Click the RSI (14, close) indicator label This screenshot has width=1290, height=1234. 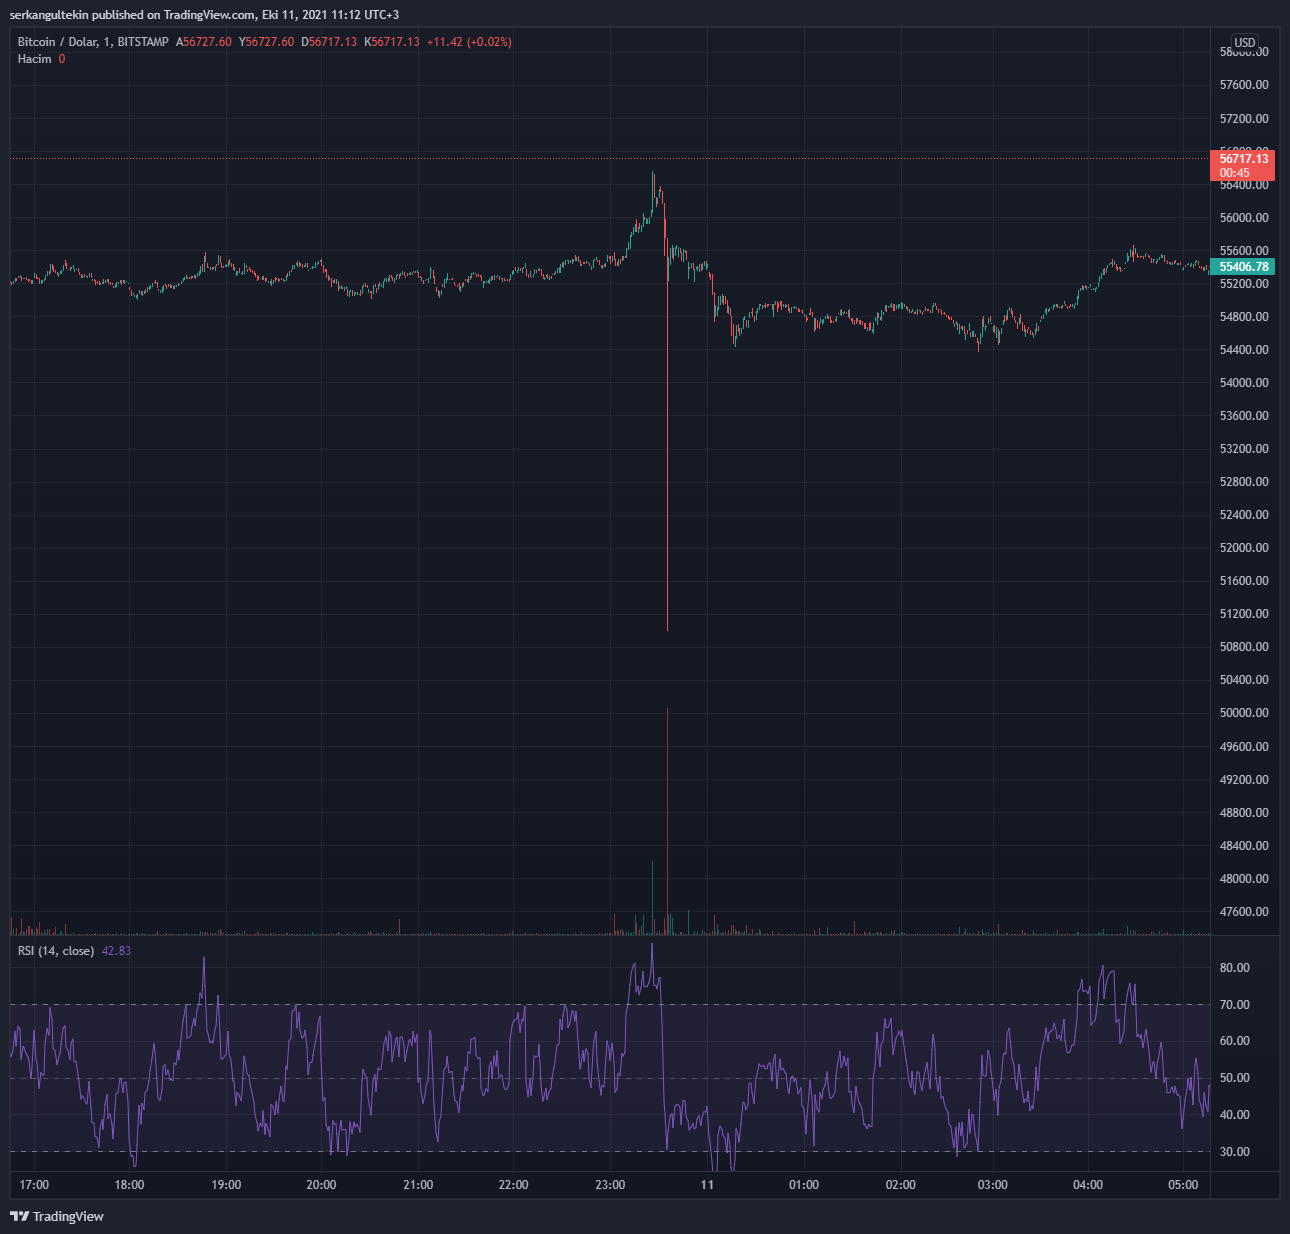coord(56,951)
